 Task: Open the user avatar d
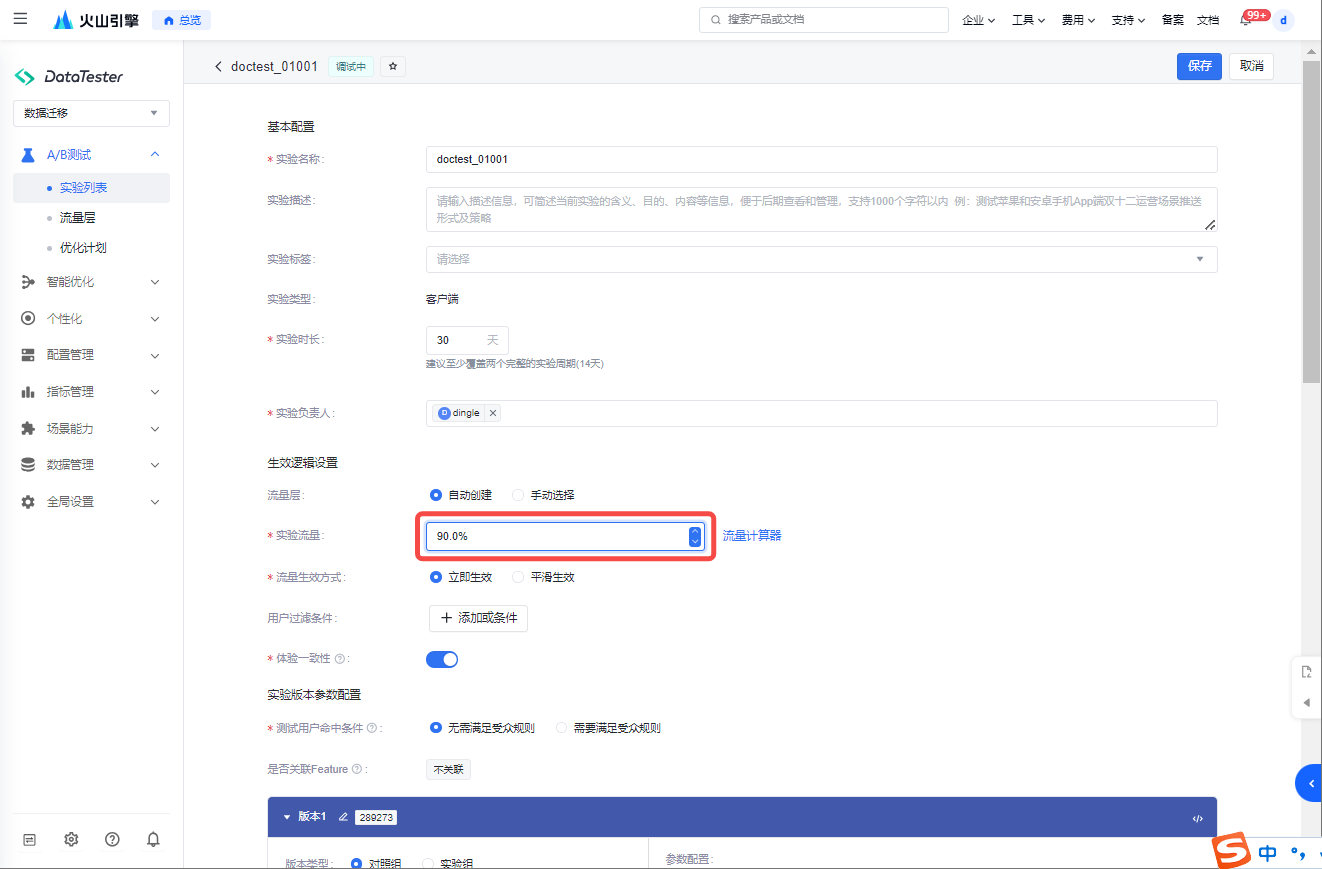coord(1283,20)
